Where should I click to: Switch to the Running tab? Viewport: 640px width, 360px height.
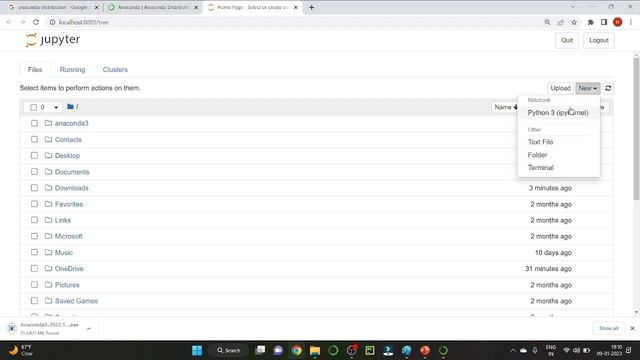coord(72,69)
